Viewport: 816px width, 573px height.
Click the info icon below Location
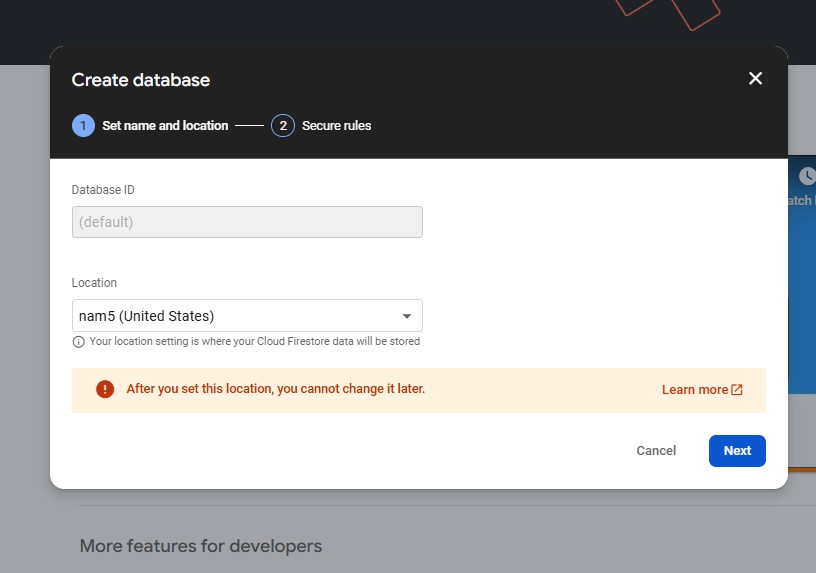pos(78,342)
